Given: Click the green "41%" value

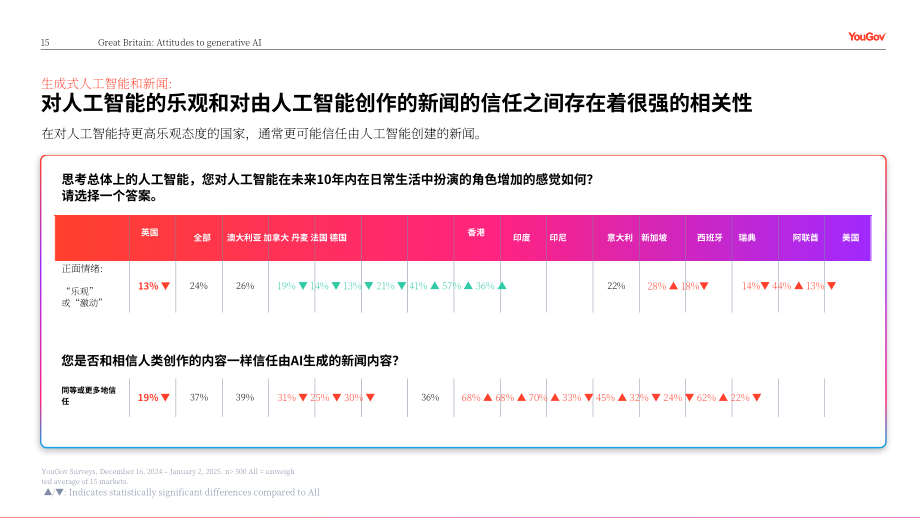Looking at the screenshot, I should 418,286.
